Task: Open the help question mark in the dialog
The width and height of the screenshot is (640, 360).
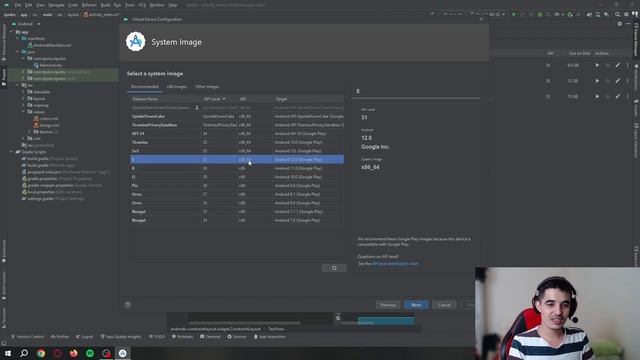Action: tap(128, 305)
